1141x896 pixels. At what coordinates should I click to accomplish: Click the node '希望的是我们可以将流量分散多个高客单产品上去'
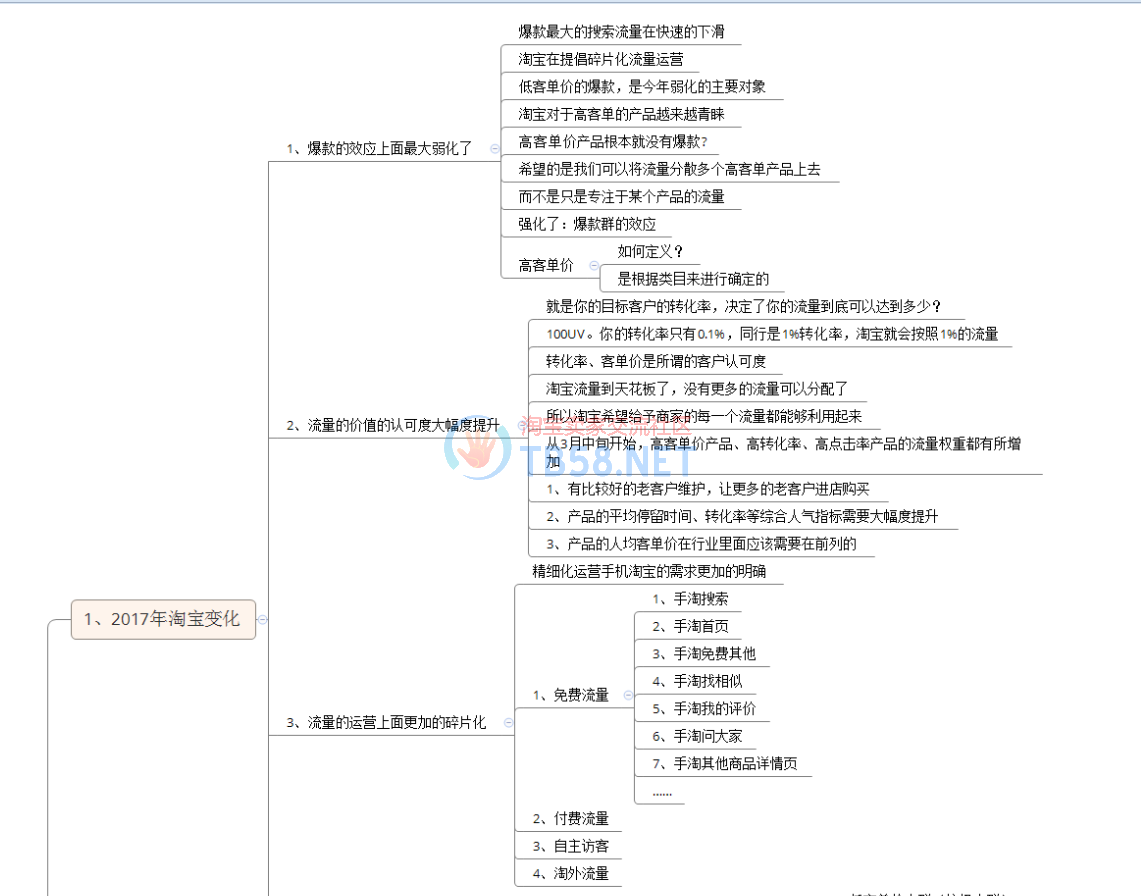pyautogui.click(x=669, y=169)
